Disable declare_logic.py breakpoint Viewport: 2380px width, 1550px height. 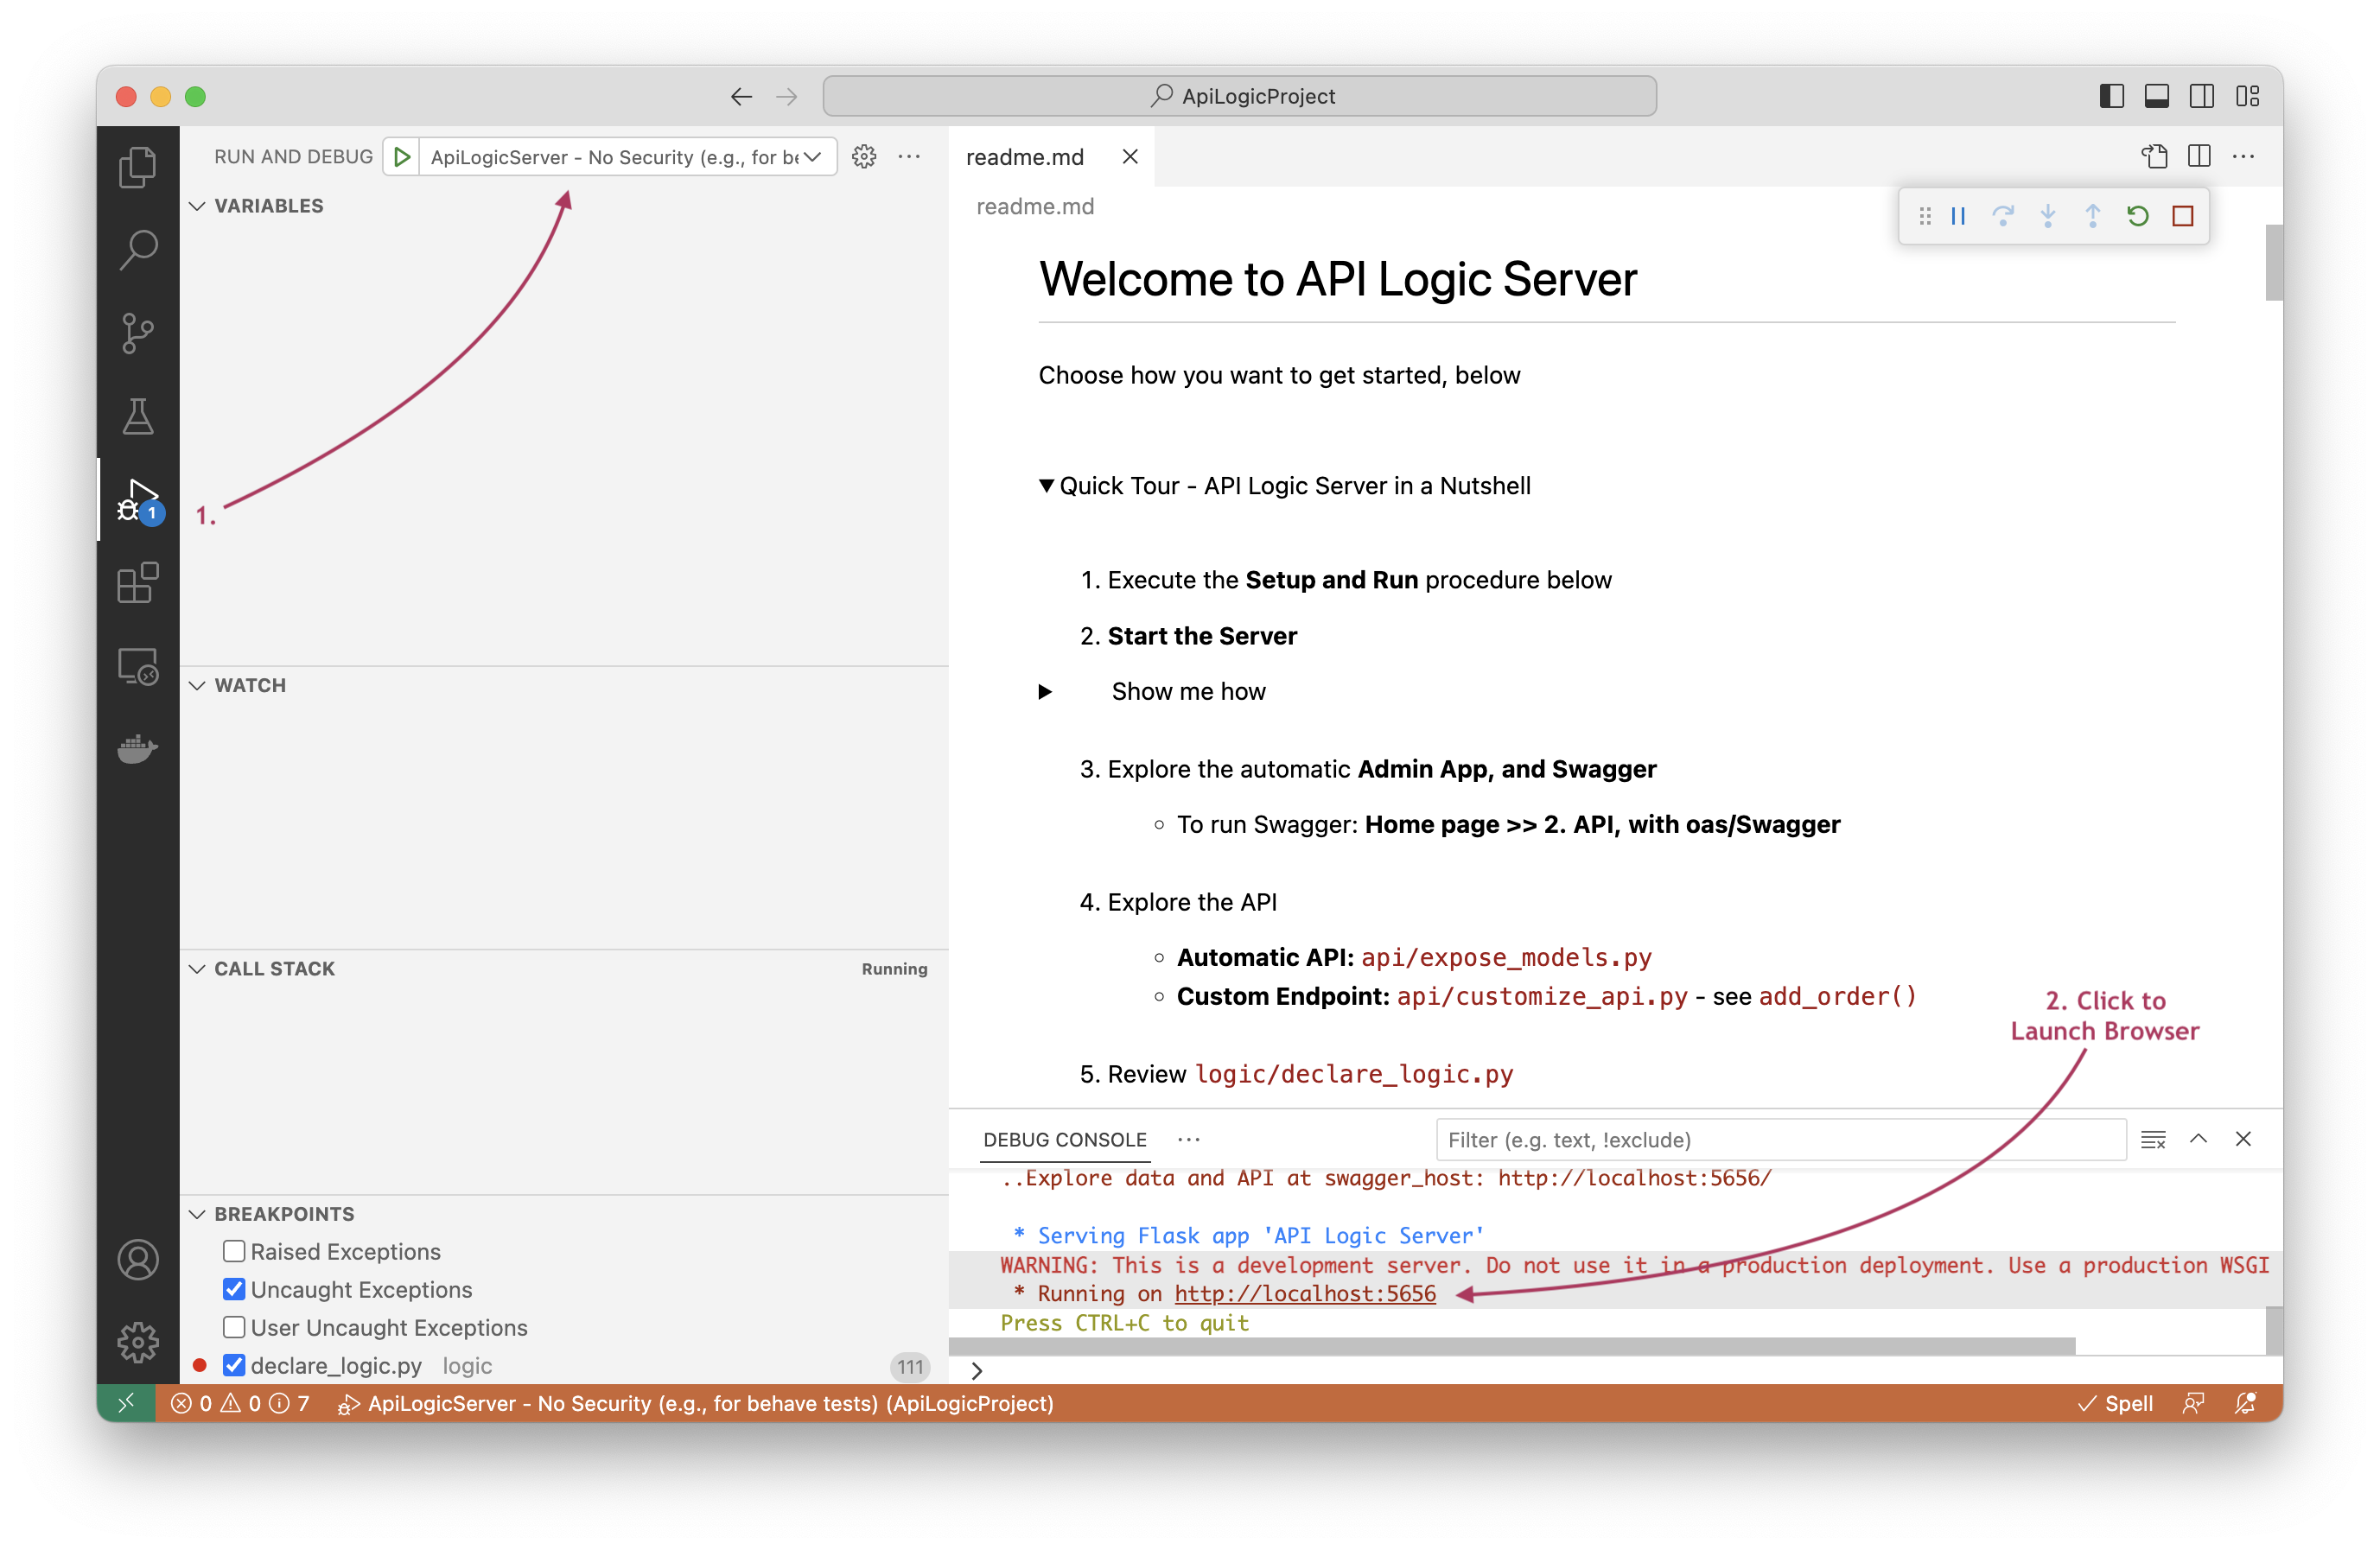point(234,1365)
